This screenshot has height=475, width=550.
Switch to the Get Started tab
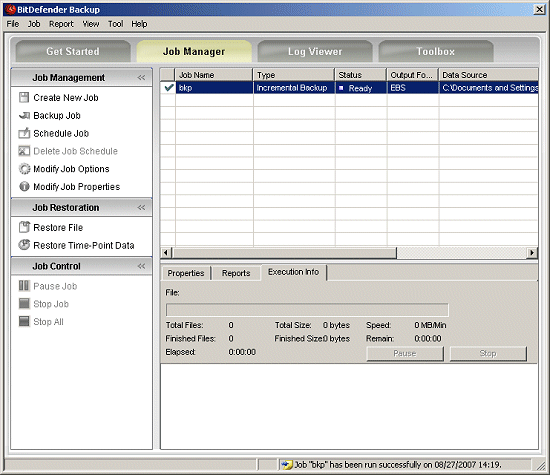(73, 51)
